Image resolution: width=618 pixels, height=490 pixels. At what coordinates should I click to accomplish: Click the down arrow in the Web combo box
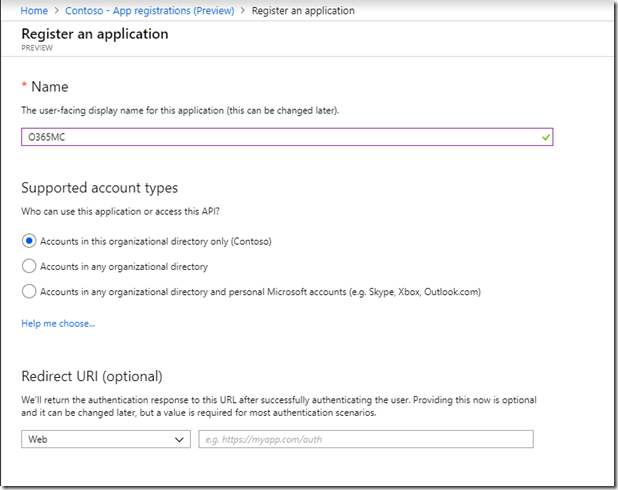coord(179,440)
